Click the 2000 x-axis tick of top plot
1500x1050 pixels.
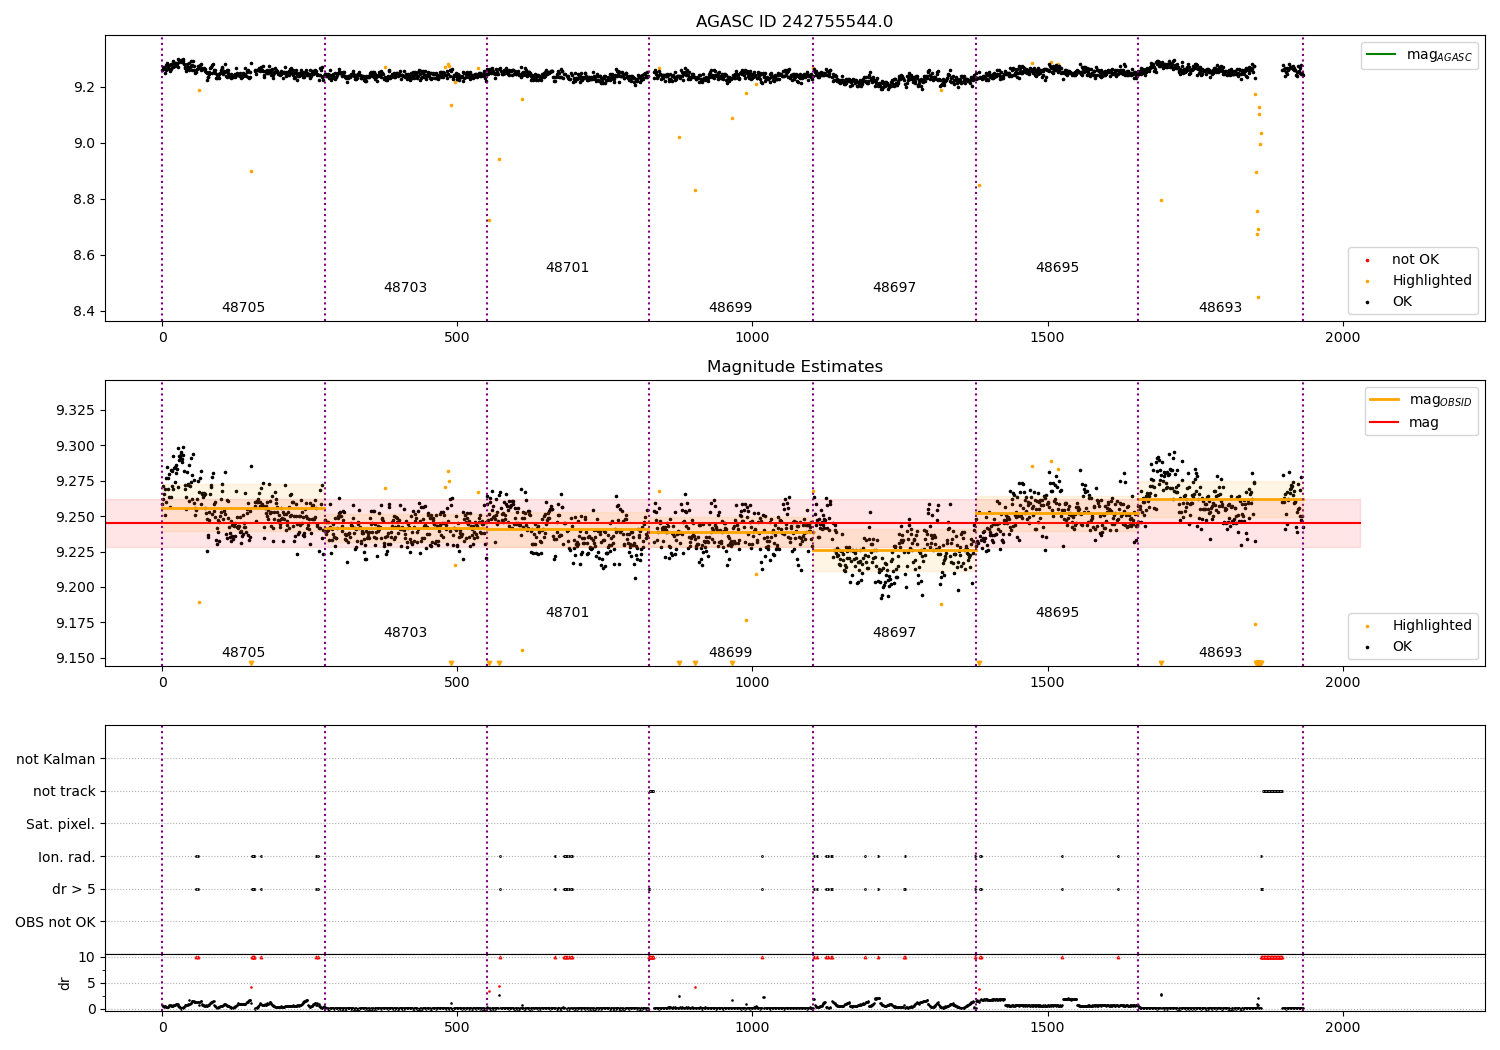1342,338
